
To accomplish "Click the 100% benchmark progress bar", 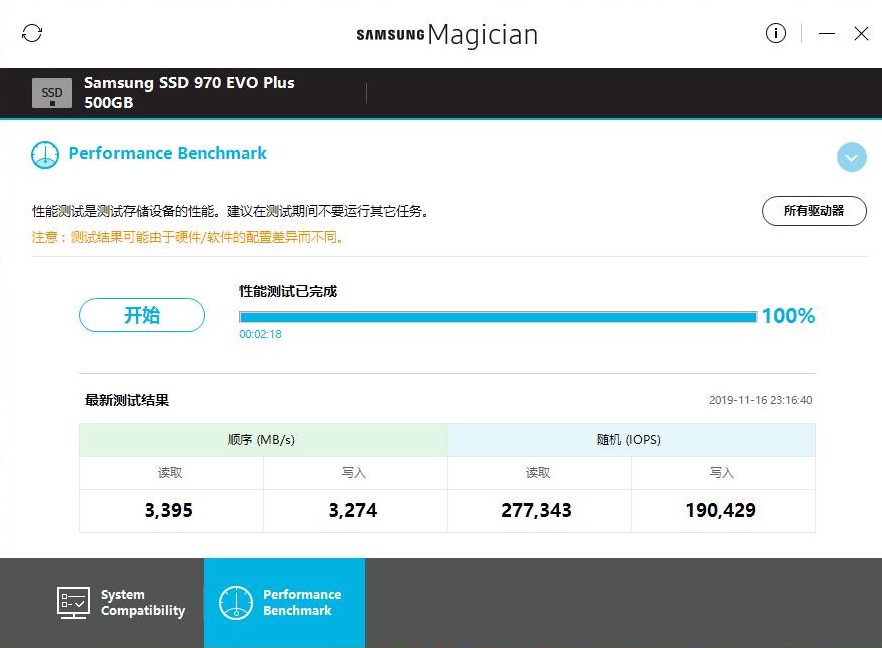I will 497,316.
